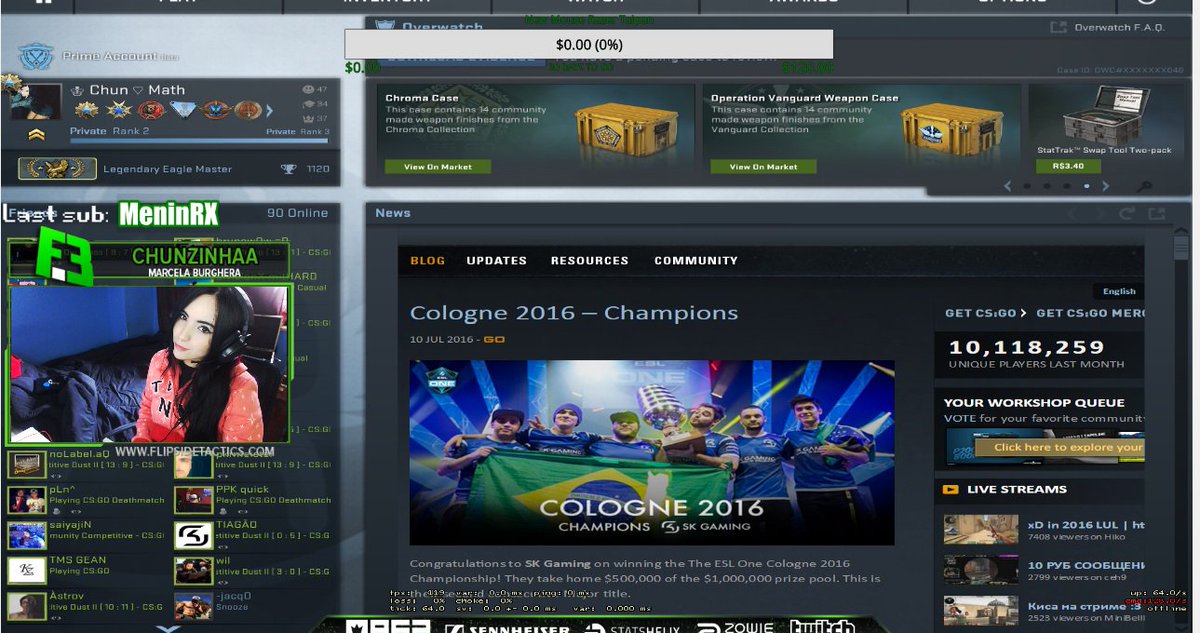
Task: Select the diamond-shaped fourth medal
Action: [183, 110]
